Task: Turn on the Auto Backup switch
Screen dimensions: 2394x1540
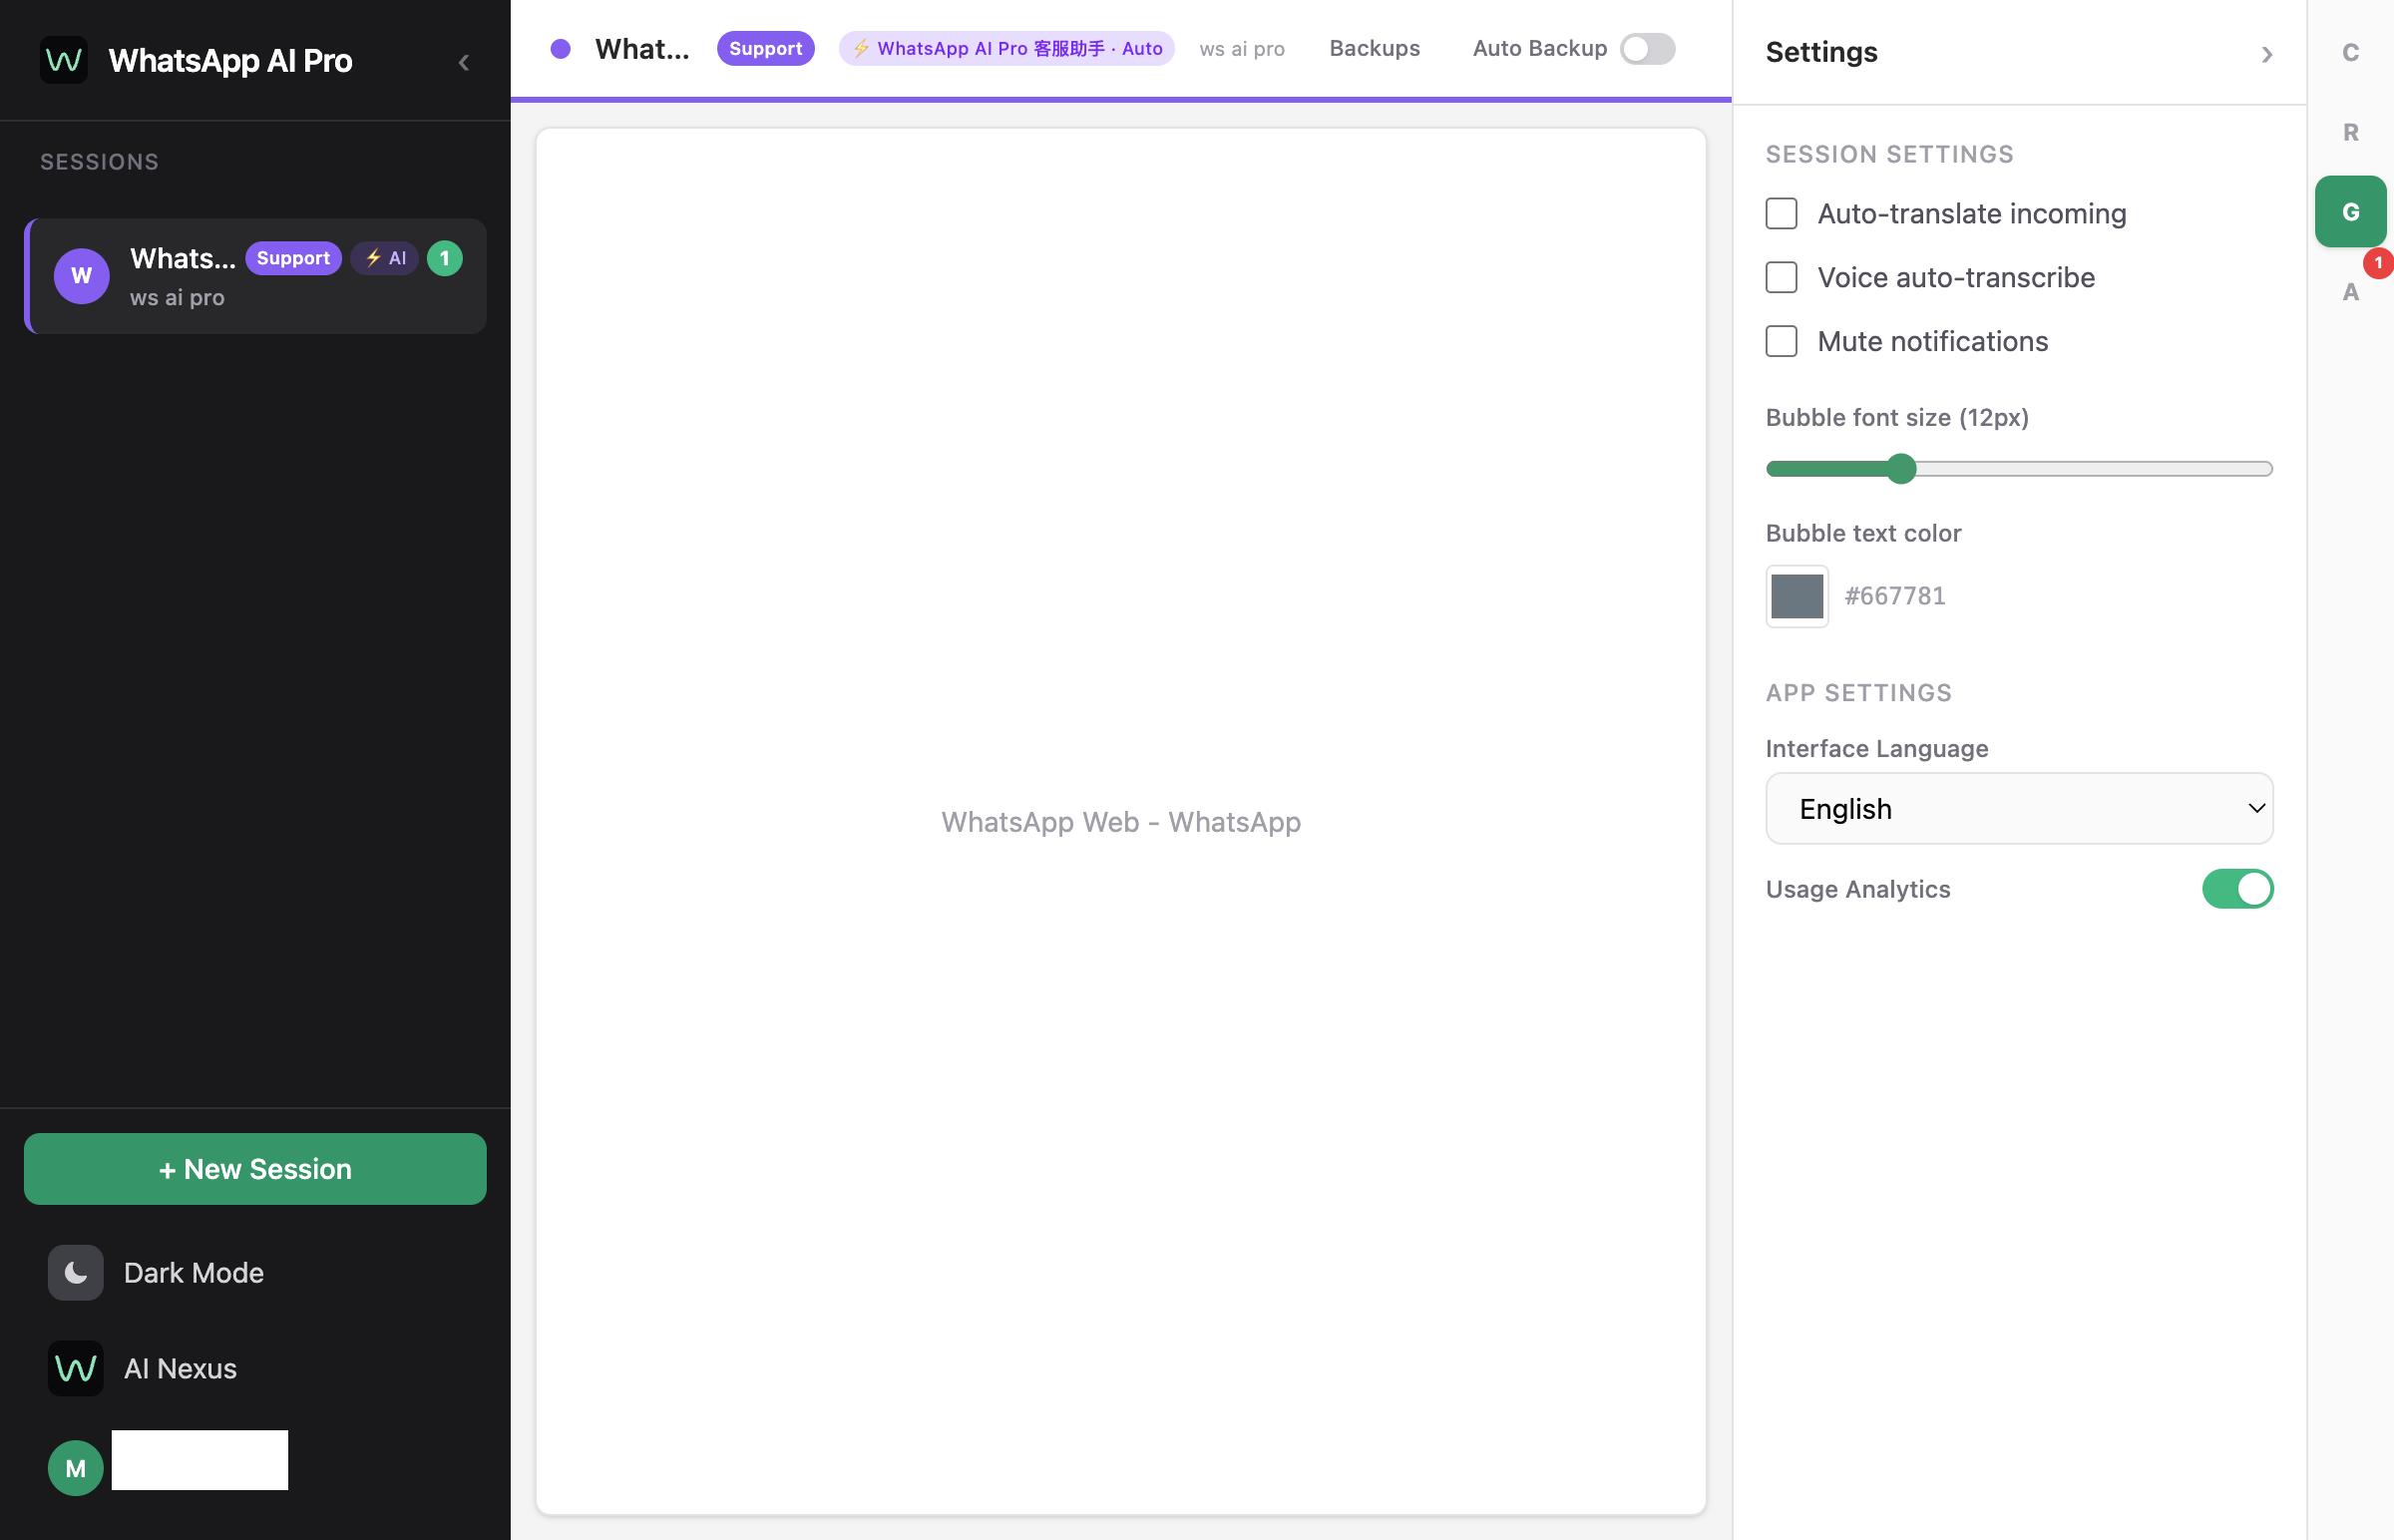Action: pyautogui.click(x=1647, y=49)
